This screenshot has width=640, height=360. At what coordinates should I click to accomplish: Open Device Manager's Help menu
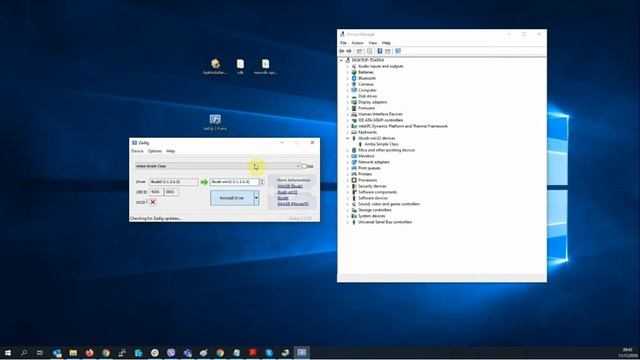(386, 43)
